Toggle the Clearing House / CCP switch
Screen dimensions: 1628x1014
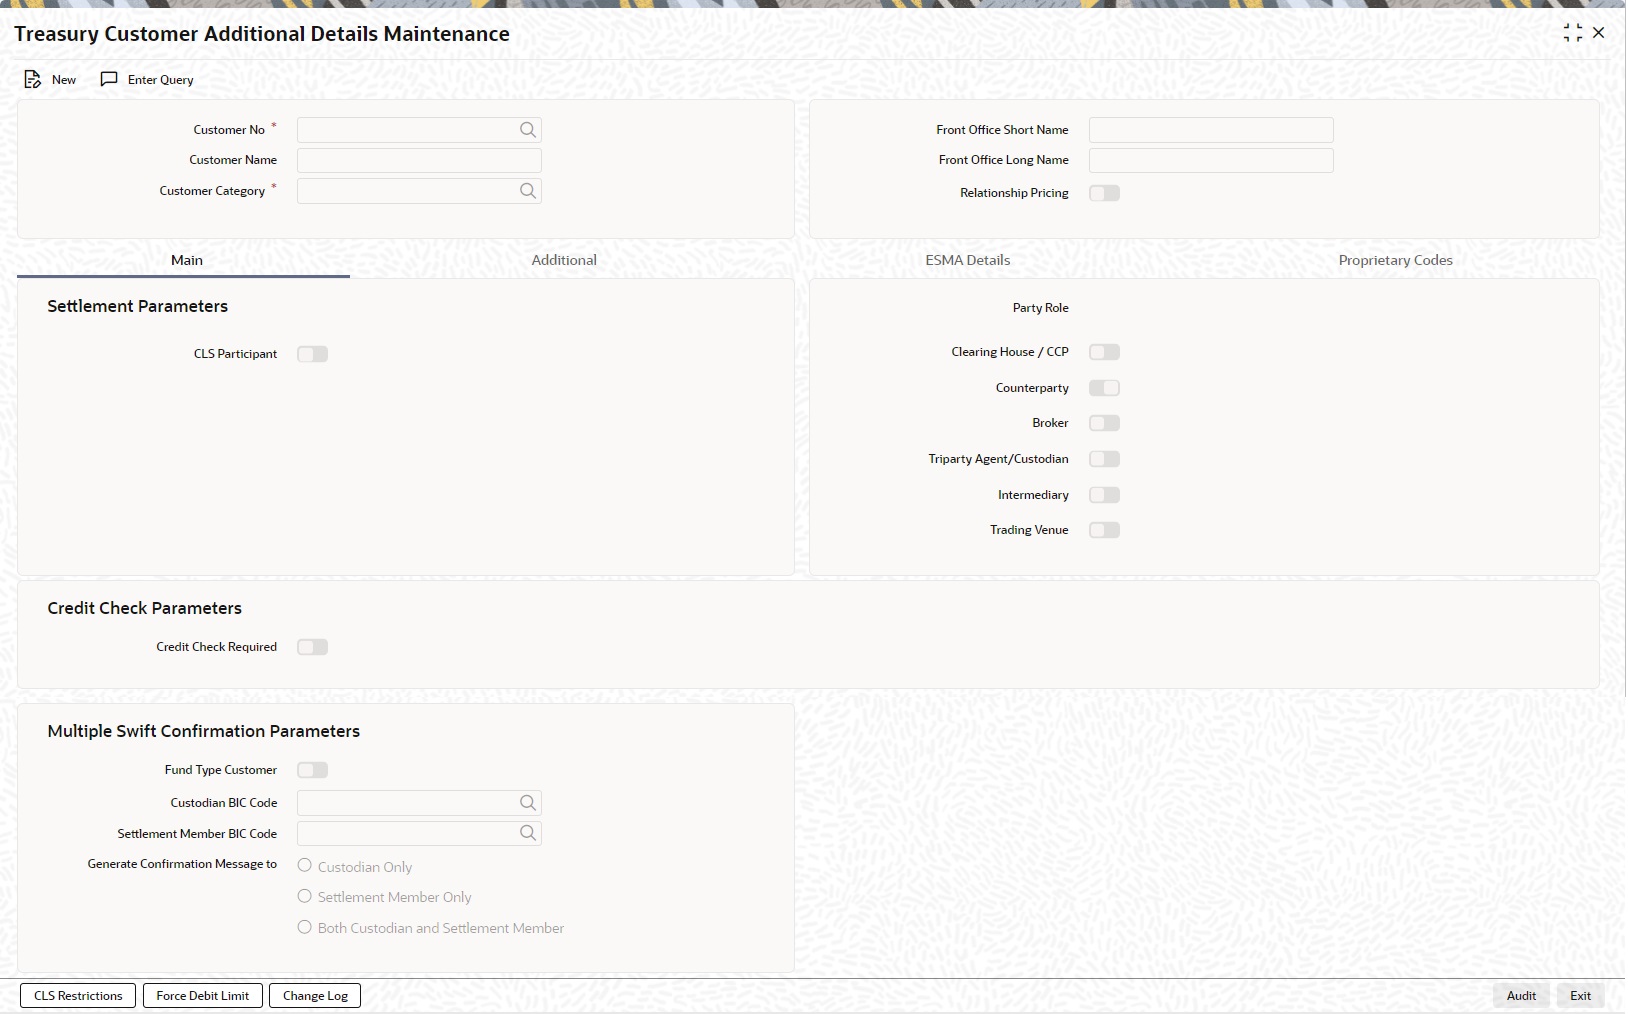click(1104, 352)
